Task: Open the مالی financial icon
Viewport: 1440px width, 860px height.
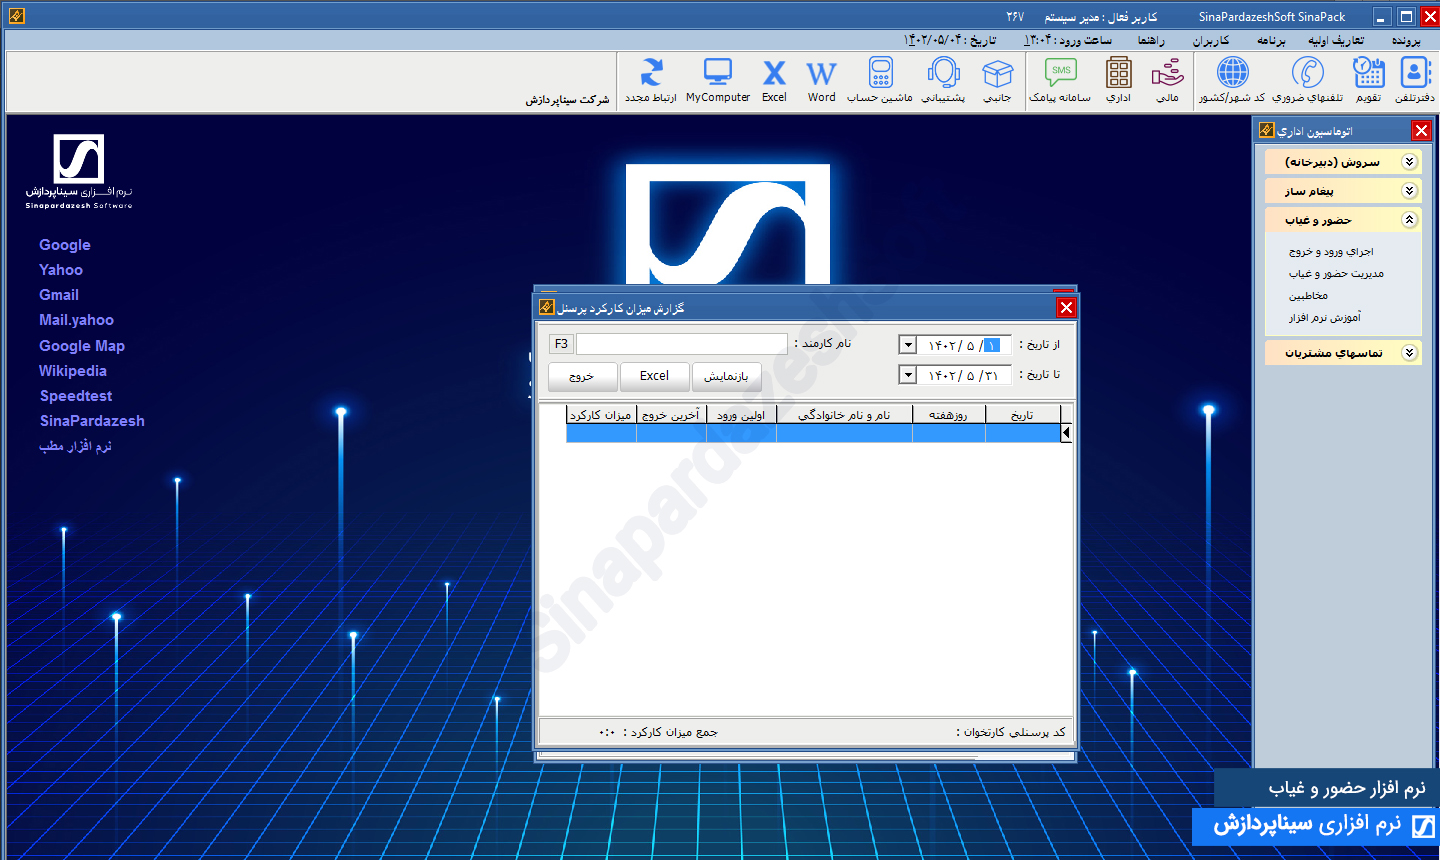Action: [x=1167, y=80]
